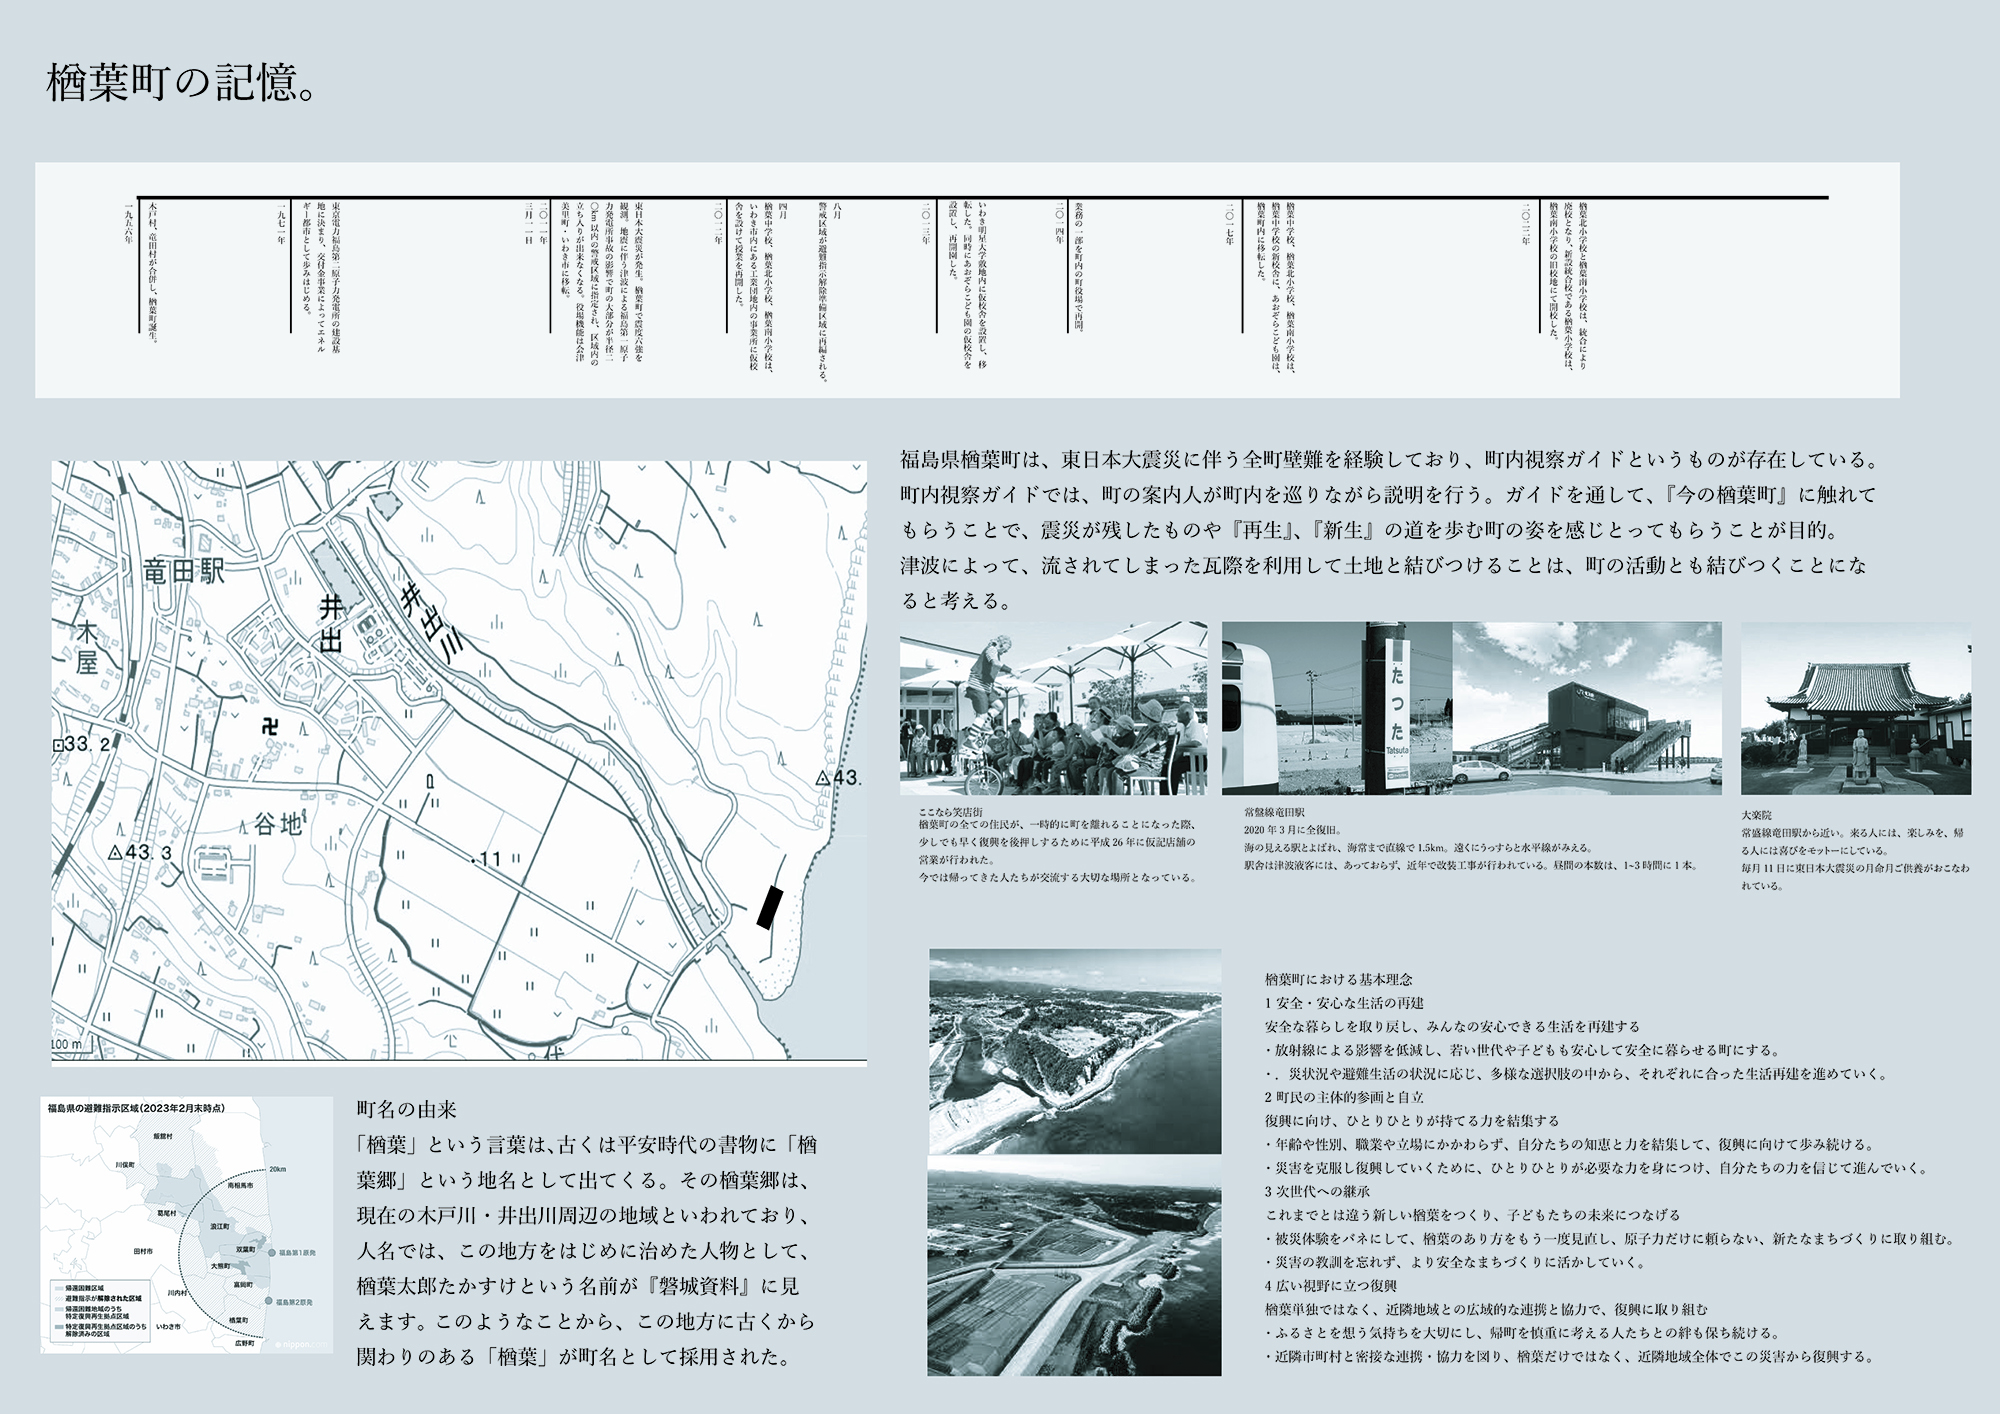Open the たつた station sign photo
The image size is (2000, 1414).
click(1336, 708)
